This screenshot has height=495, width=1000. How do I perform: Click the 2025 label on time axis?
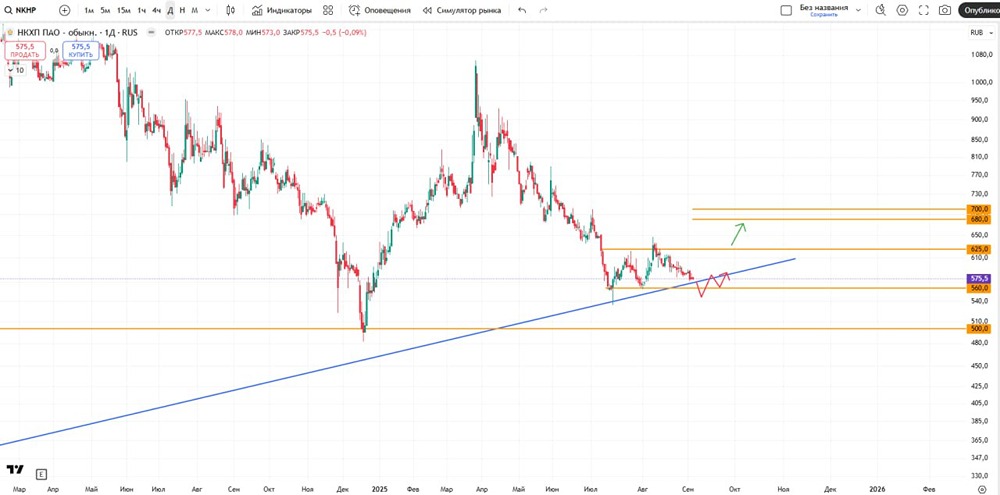[x=379, y=489]
